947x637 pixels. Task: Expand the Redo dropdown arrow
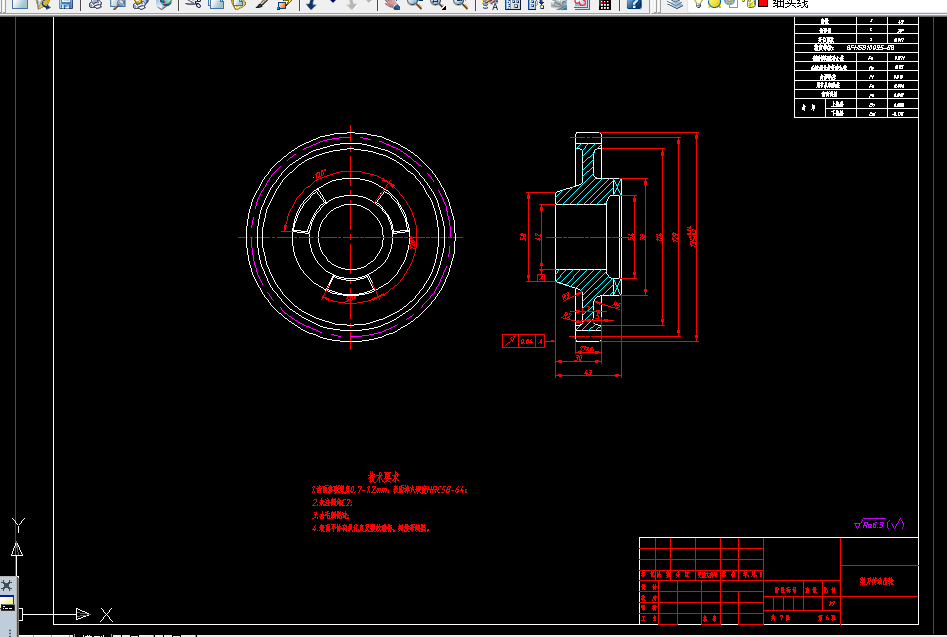(369, 3)
